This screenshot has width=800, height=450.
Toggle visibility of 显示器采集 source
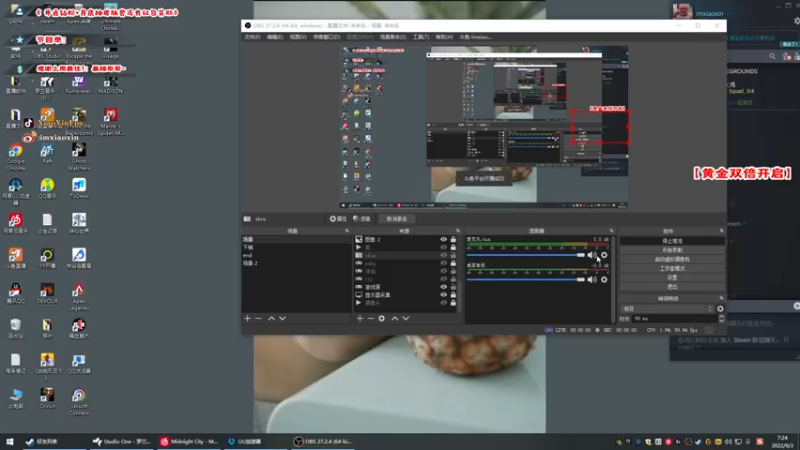pos(443,295)
